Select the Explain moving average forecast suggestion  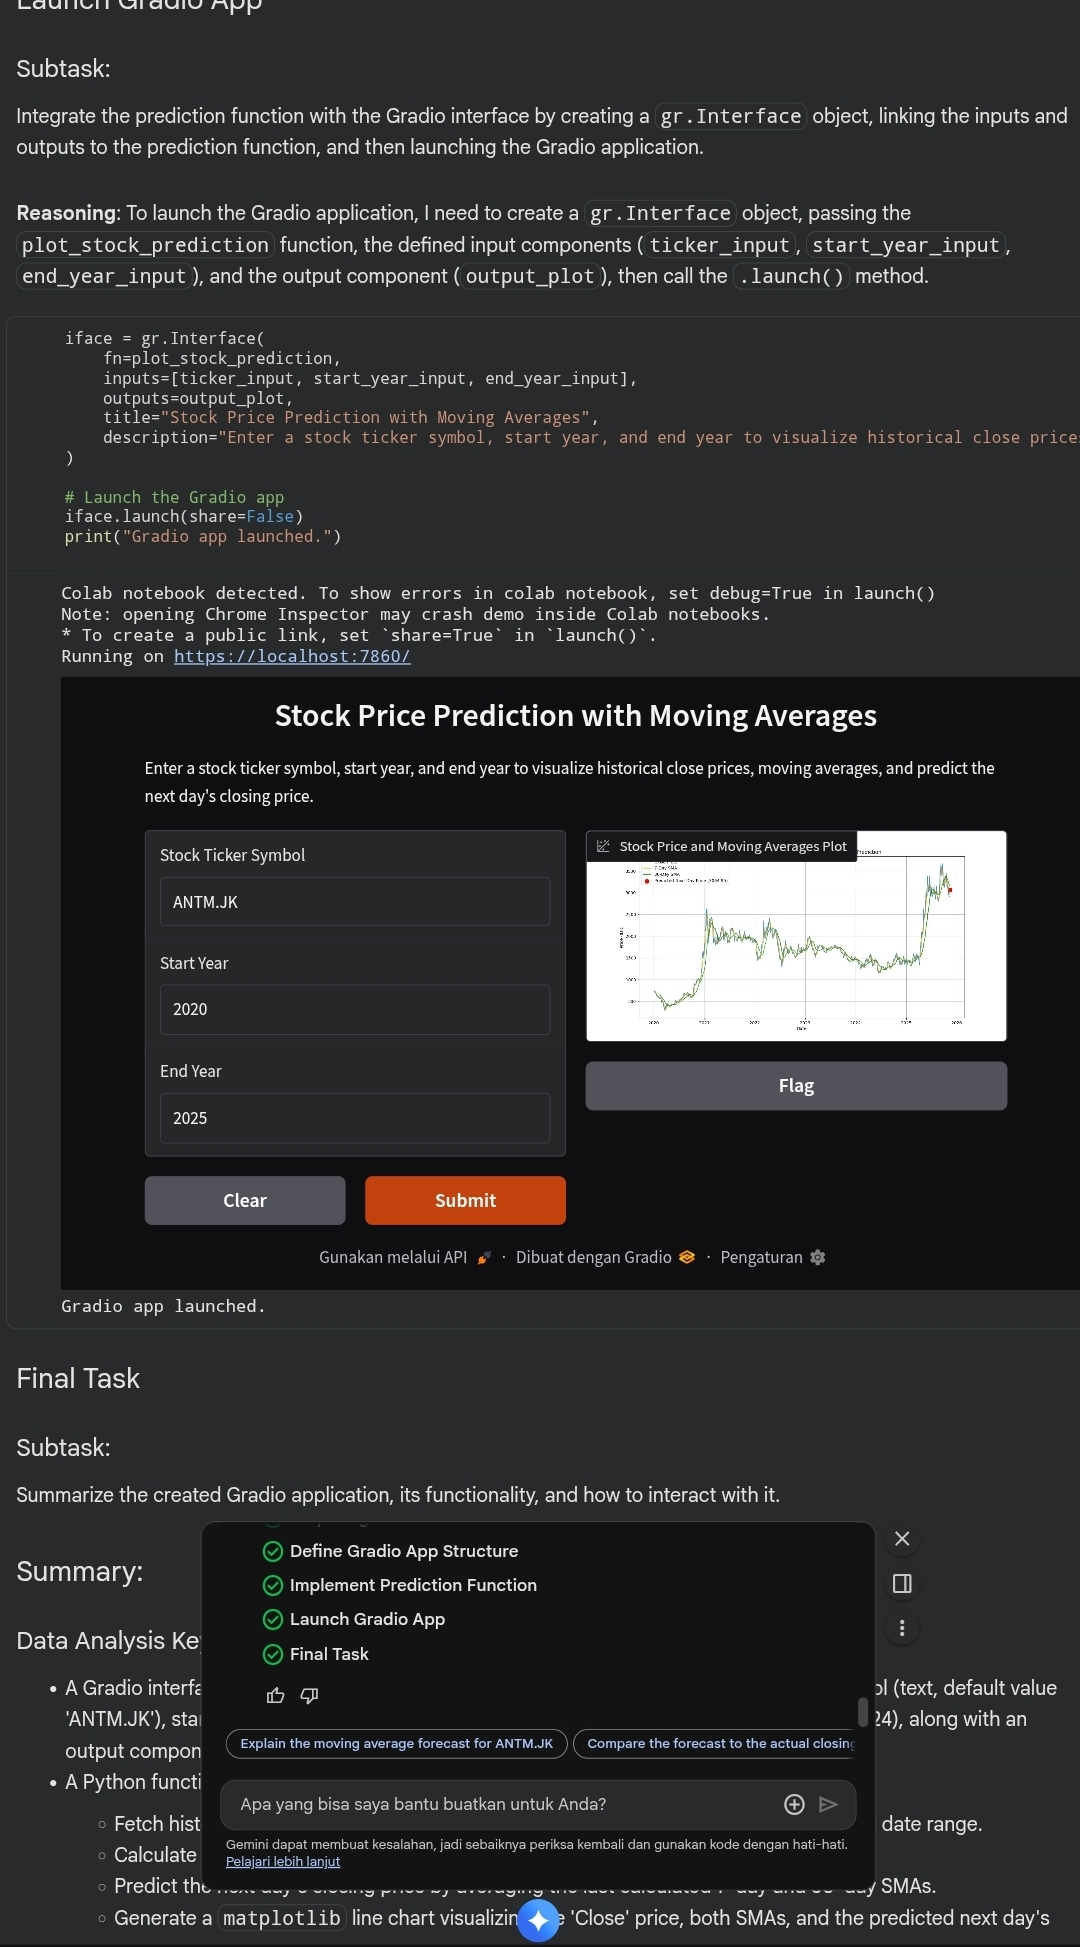click(397, 1743)
